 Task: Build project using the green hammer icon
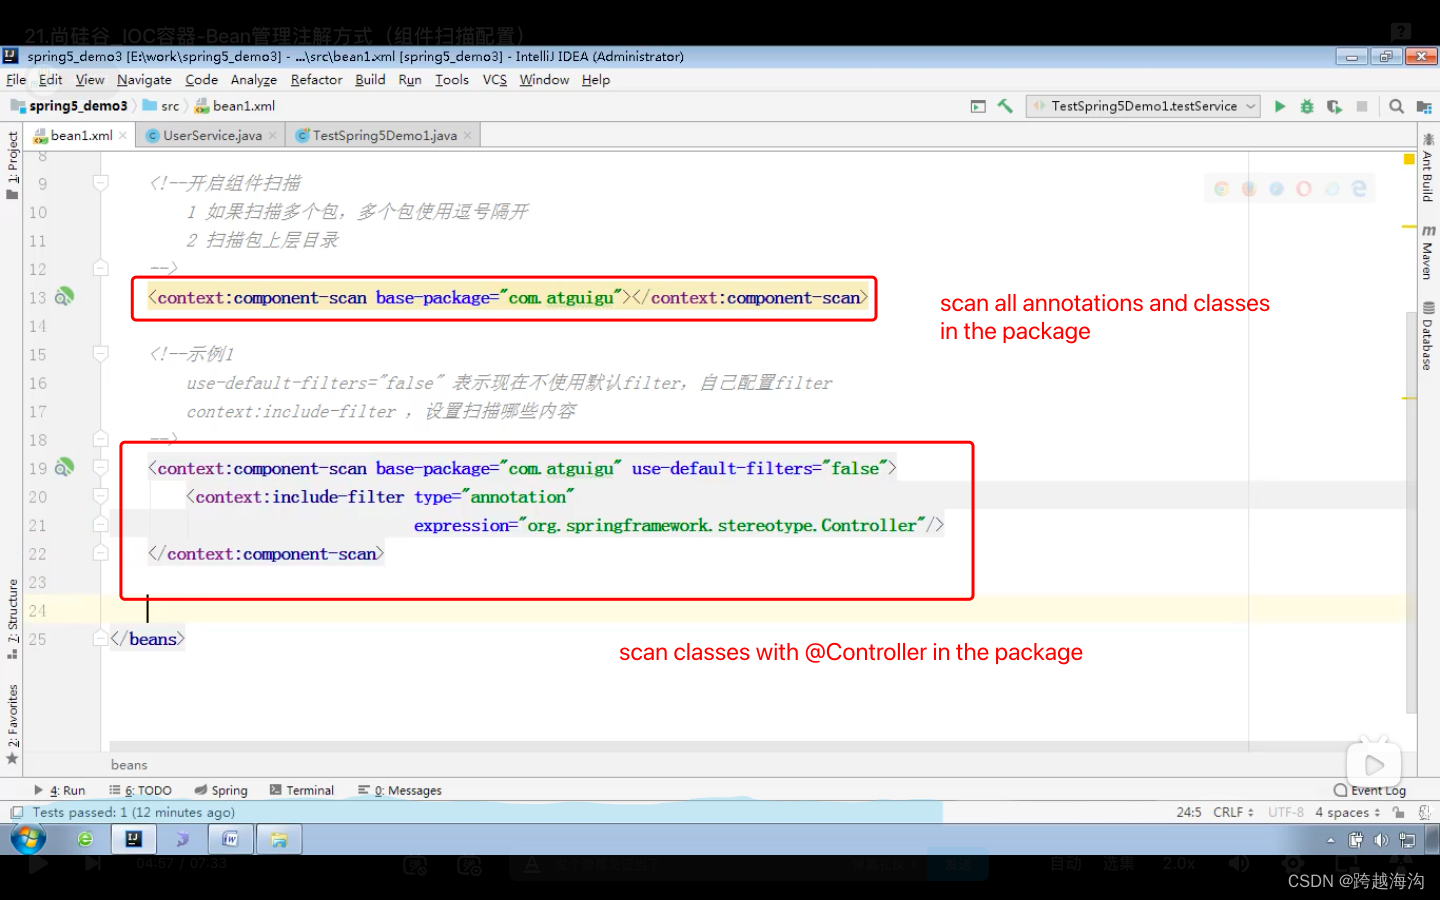(x=1005, y=106)
